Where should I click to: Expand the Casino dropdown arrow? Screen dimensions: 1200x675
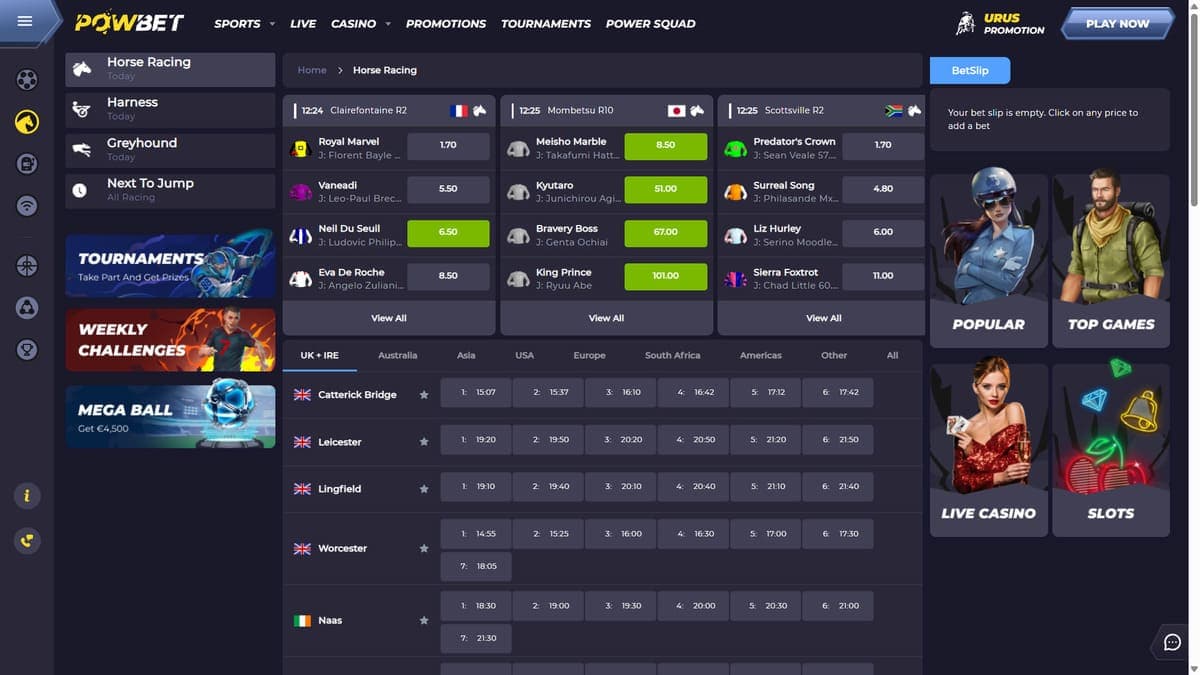[387, 24]
